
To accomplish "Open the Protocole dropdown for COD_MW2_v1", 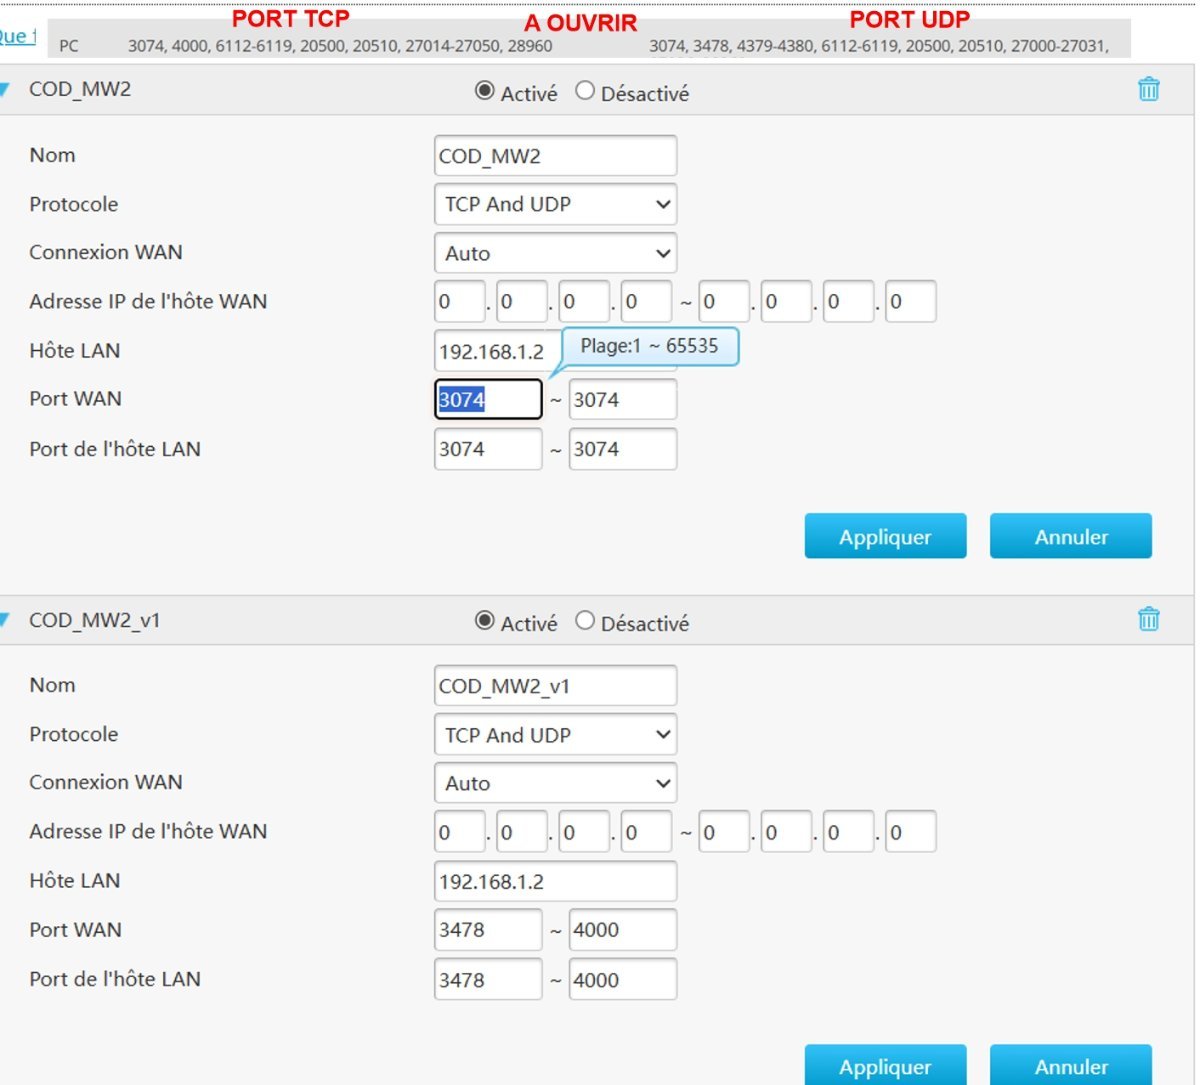I will point(555,734).
